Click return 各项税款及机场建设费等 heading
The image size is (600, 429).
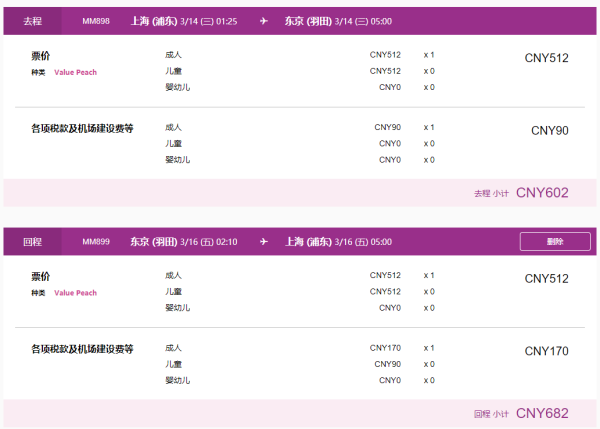[x=82, y=349]
